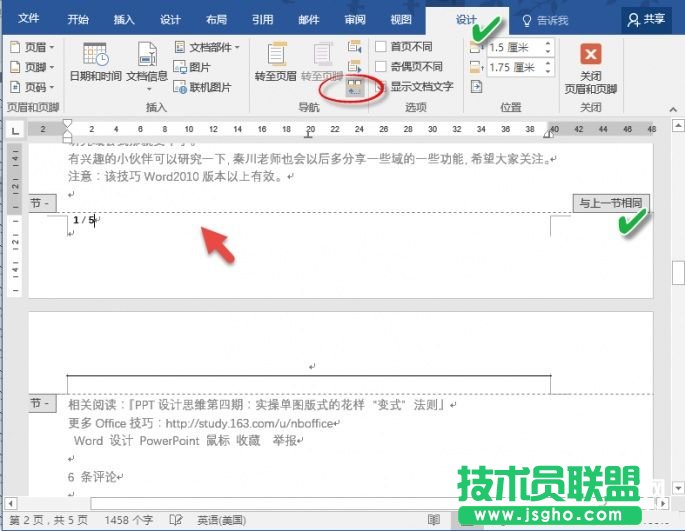This screenshot has height=531, width=685.
Task: Click 关闭页眉和页脚 (Close Header and Footer)
Action: click(x=590, y=66)
